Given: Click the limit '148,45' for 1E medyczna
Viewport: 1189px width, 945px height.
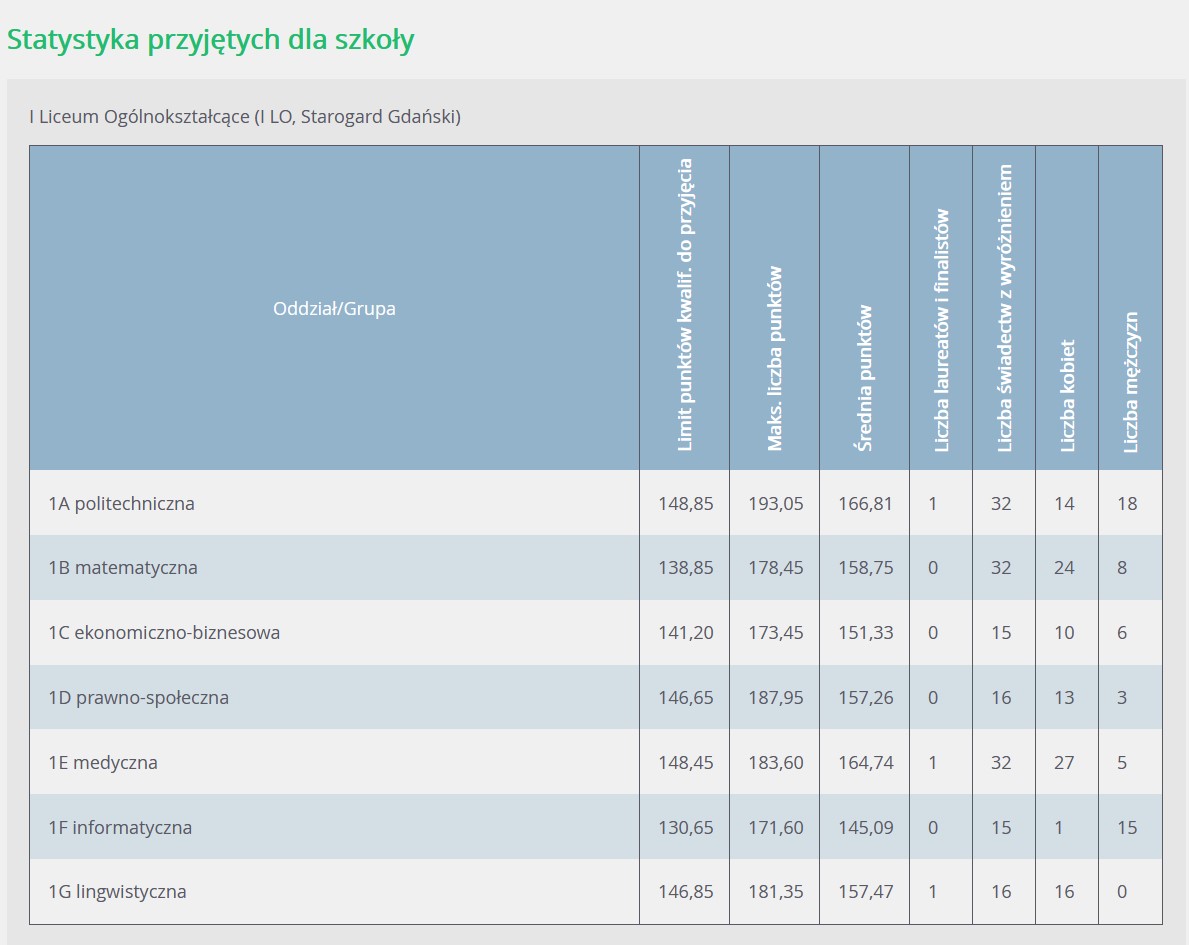Looking at the screenshot, I should (685, 762).
